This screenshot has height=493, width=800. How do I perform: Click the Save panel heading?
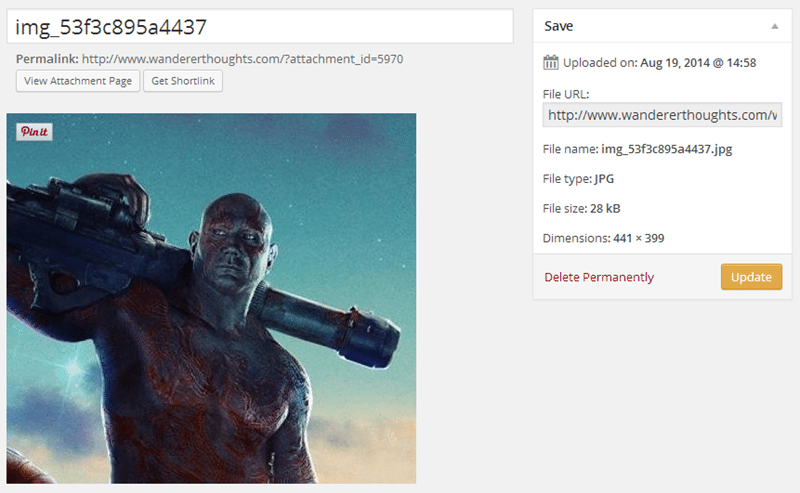click(x=559, y=26)
